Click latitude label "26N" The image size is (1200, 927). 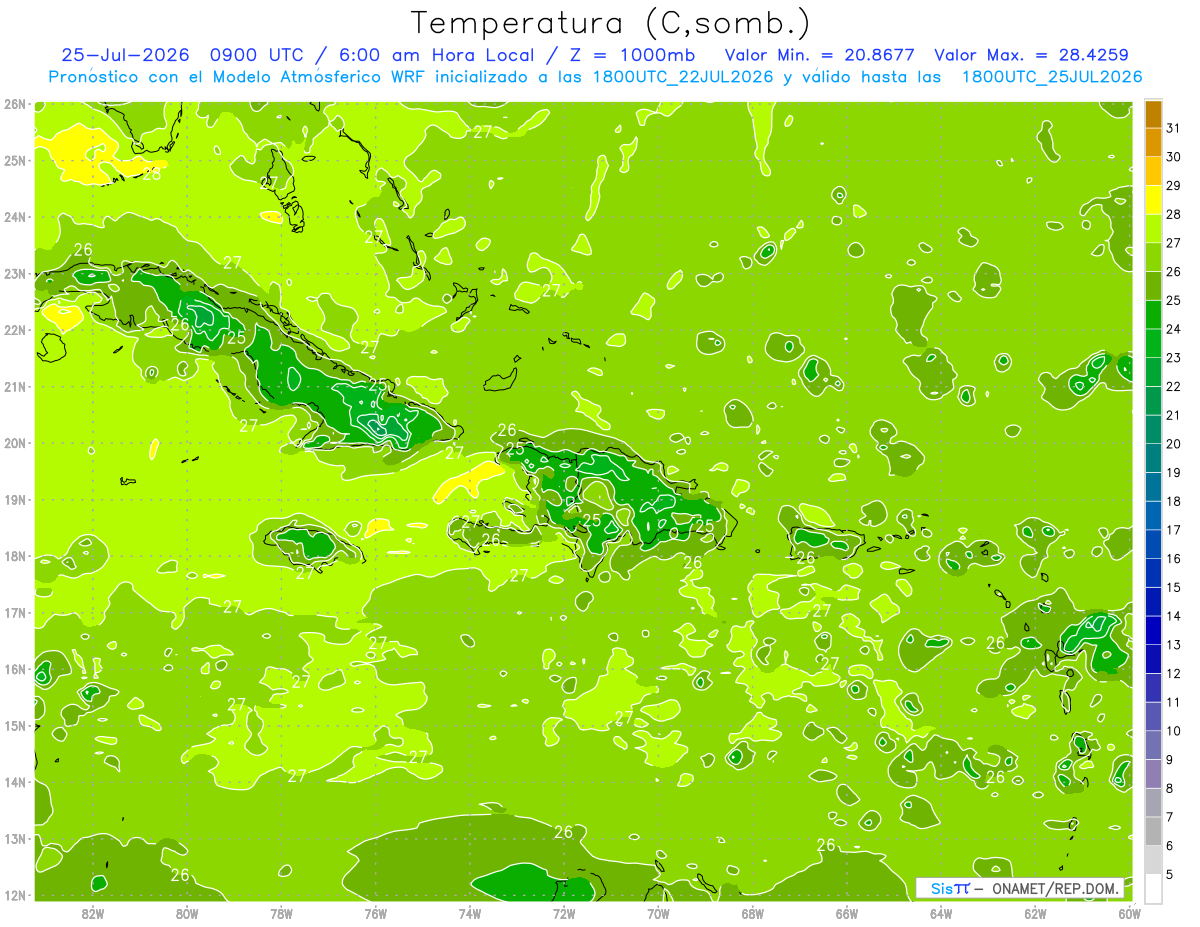pos(14,104)
